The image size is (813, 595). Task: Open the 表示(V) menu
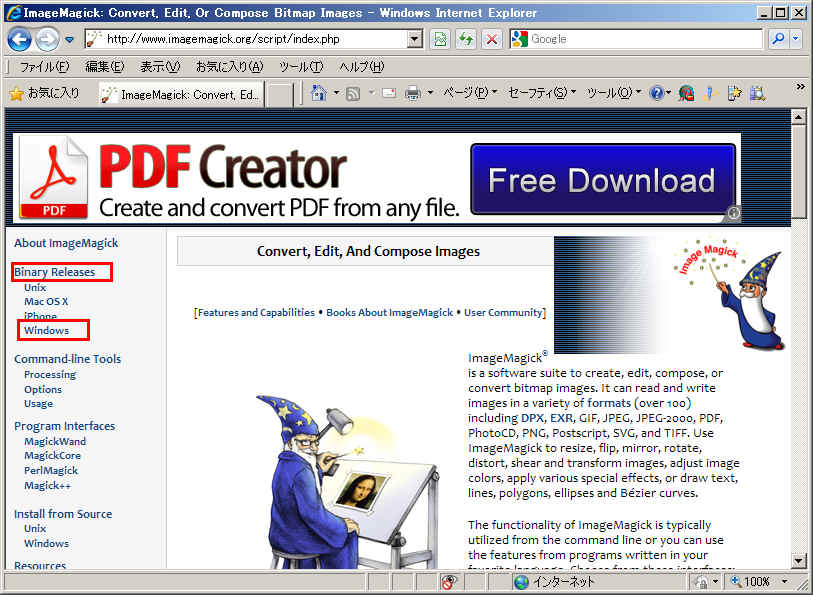[160, 66]
